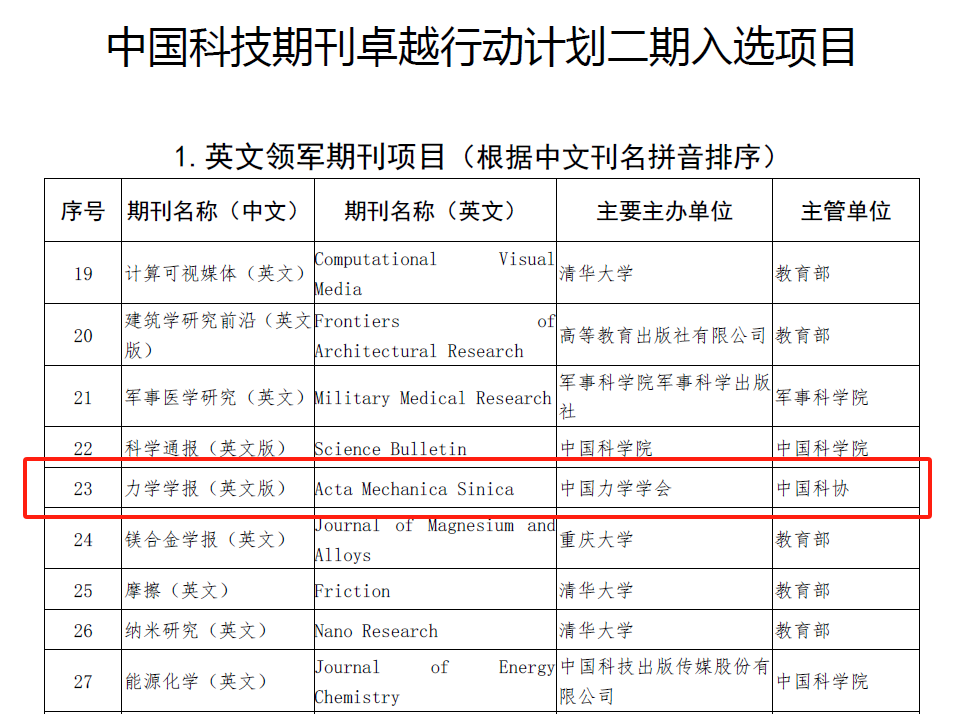Image resolution: width=980 pixels, height=714 pixels.
Task: Click the highlighted Acta Mechanica Sinica entry
Action: pyautogui.click(x=414, y=489)
